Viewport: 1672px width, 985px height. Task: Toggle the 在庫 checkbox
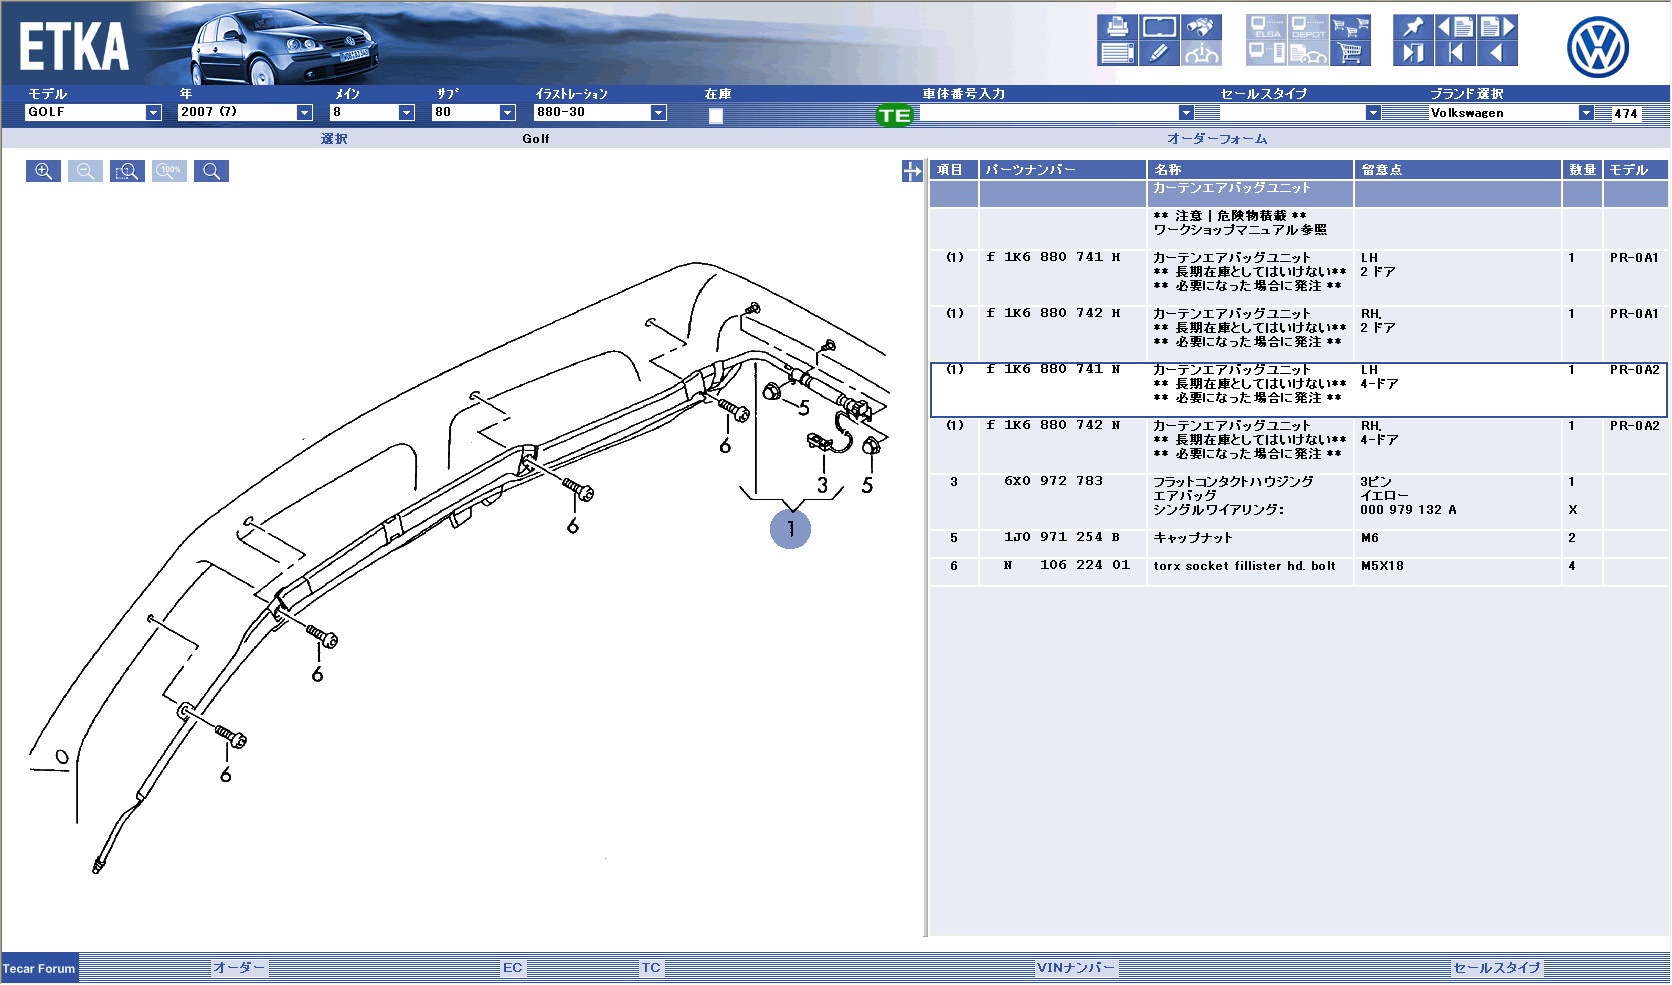click(716, 116)
